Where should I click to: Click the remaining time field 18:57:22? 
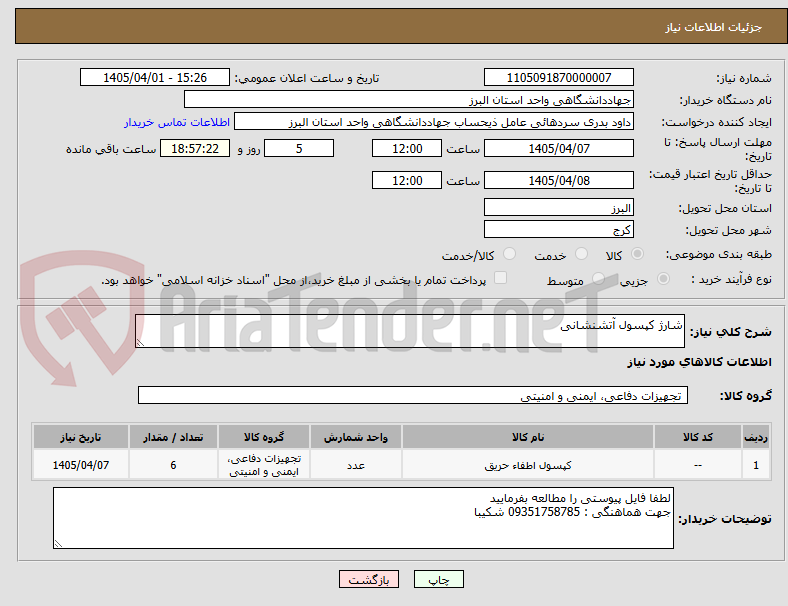pyautogui.click(x=195, y=148)
